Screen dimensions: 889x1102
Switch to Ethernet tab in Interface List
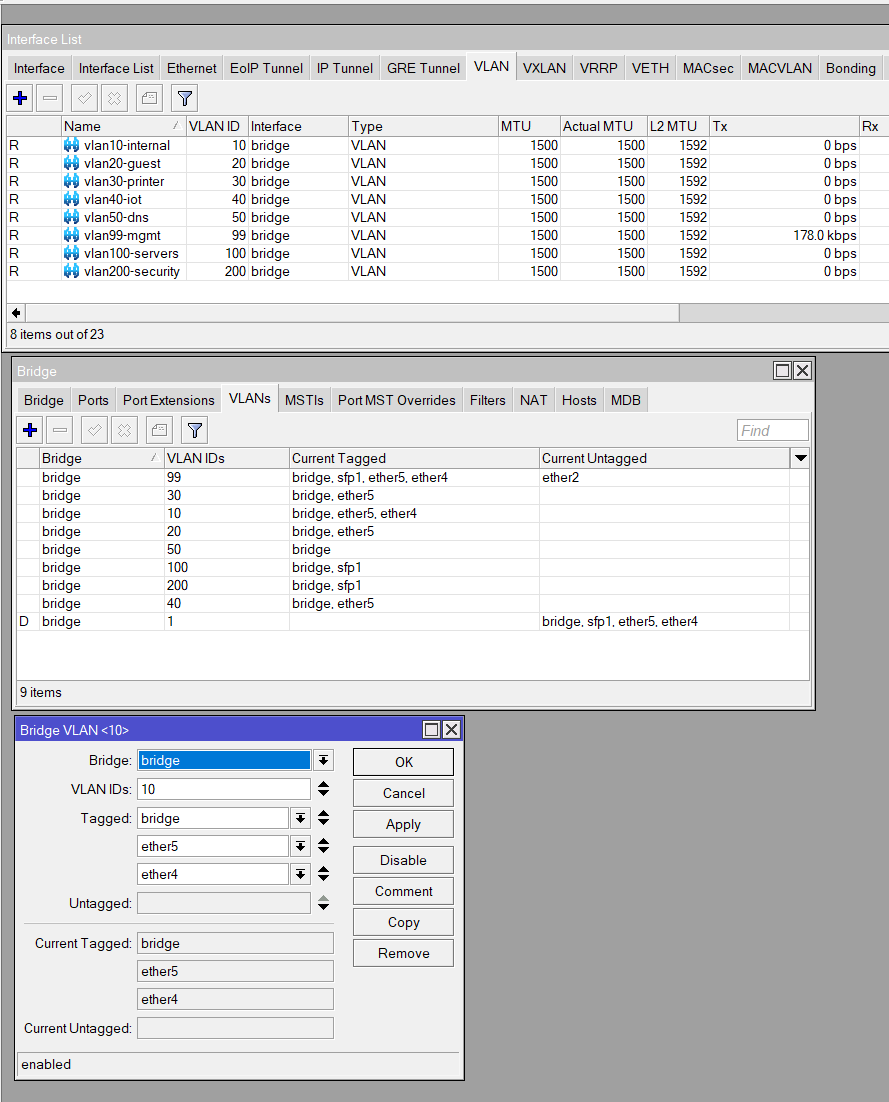click(x=191, y=68)
